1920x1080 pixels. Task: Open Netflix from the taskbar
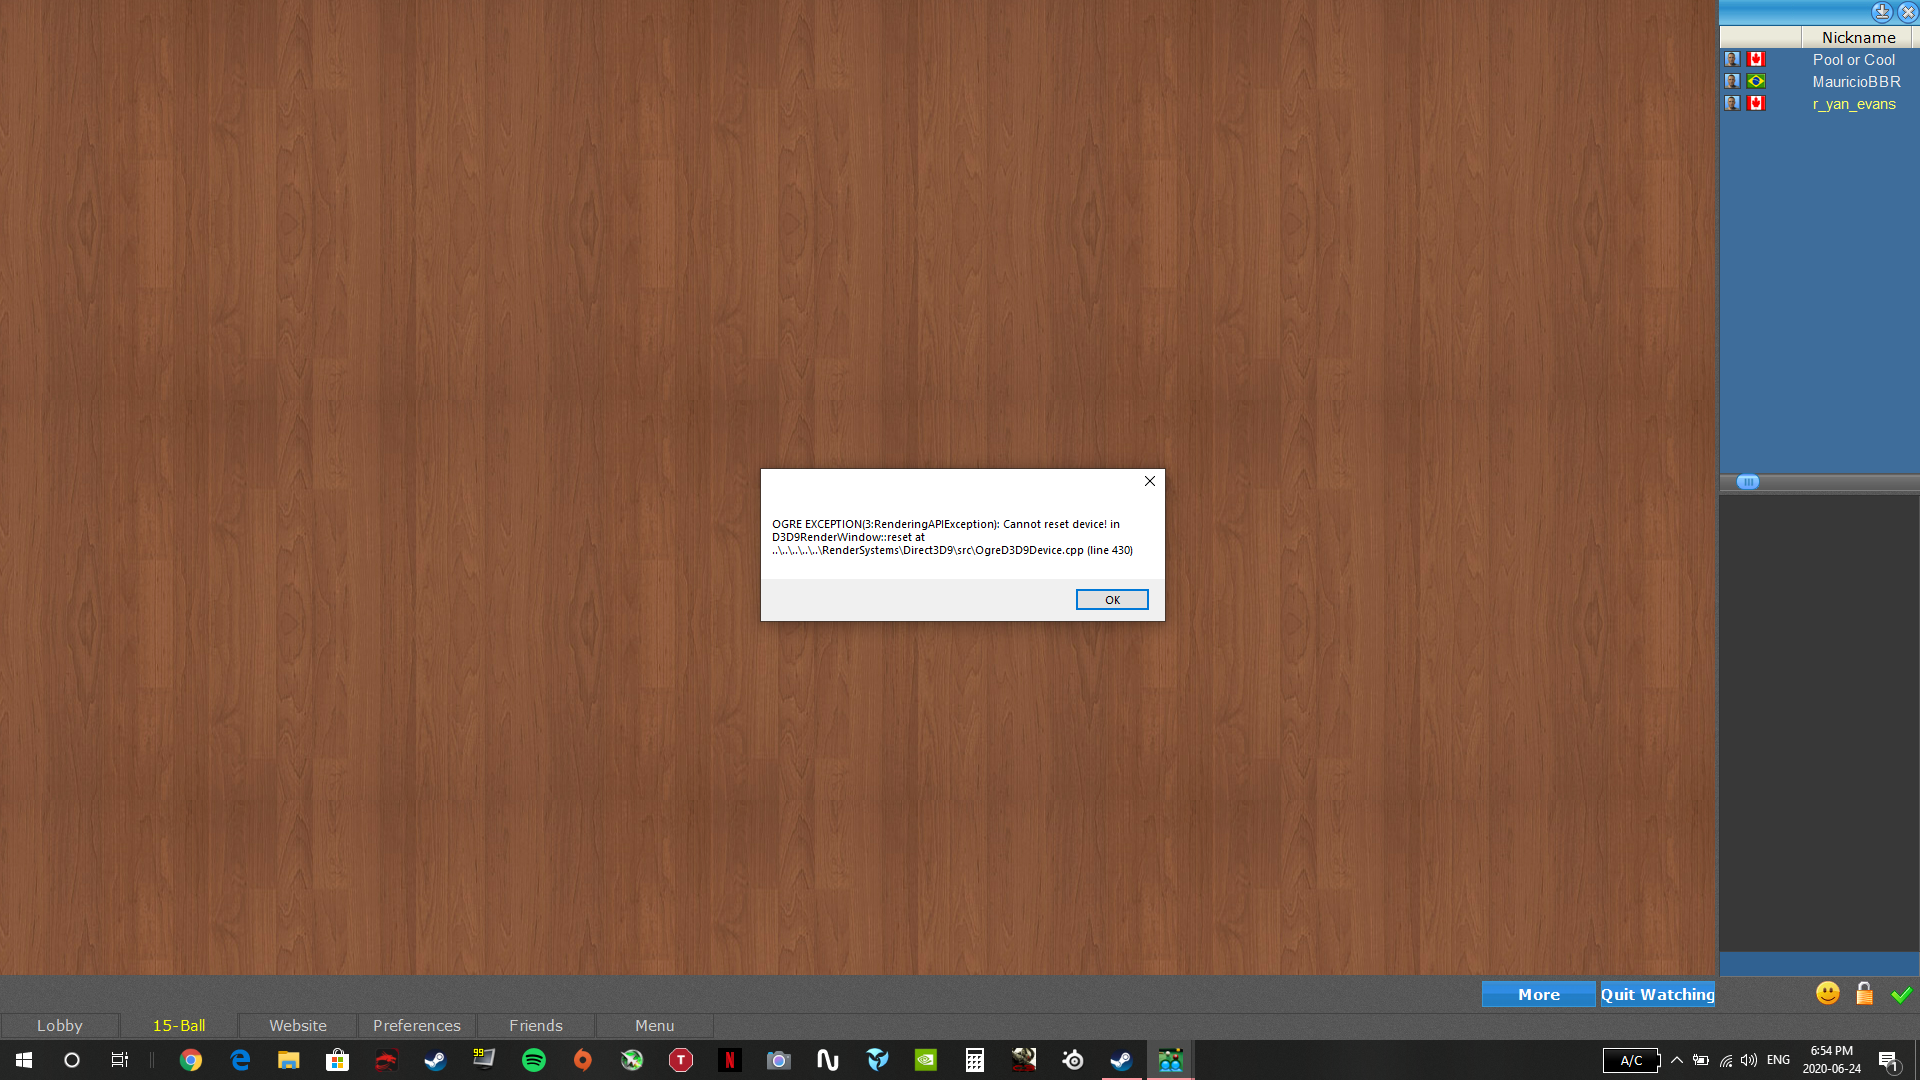[730, 1060]
